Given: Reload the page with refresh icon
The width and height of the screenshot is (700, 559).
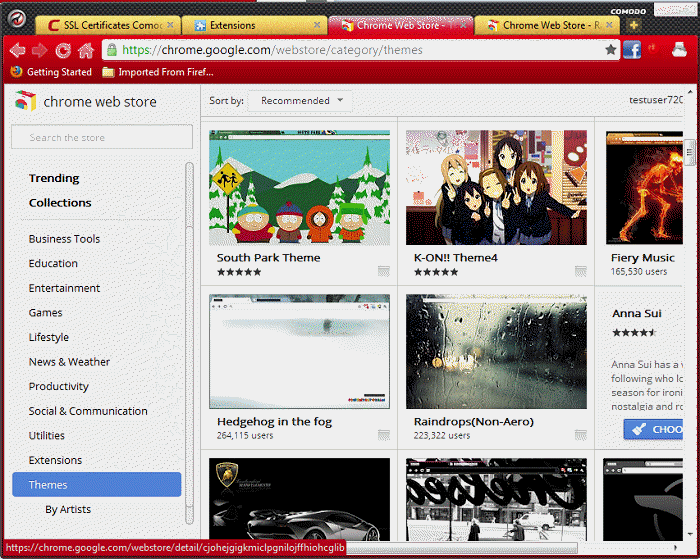Looking at the screenshot, I should pos(63,50).
